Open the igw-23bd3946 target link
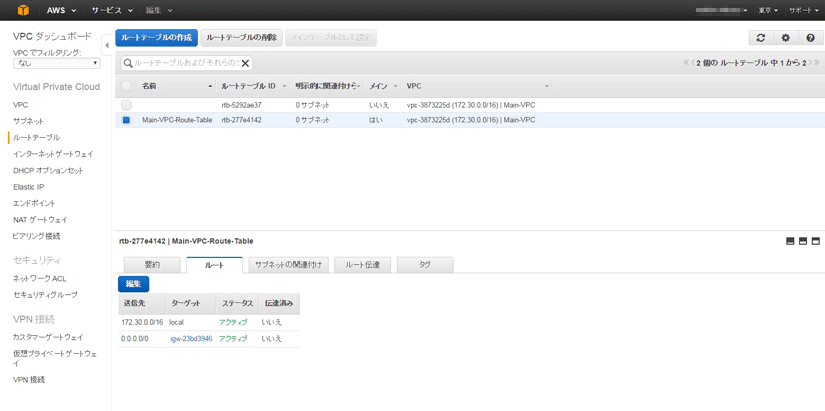The width and height of the screenshot is (825, 411). pyautogui.click(x=191, y=339)
